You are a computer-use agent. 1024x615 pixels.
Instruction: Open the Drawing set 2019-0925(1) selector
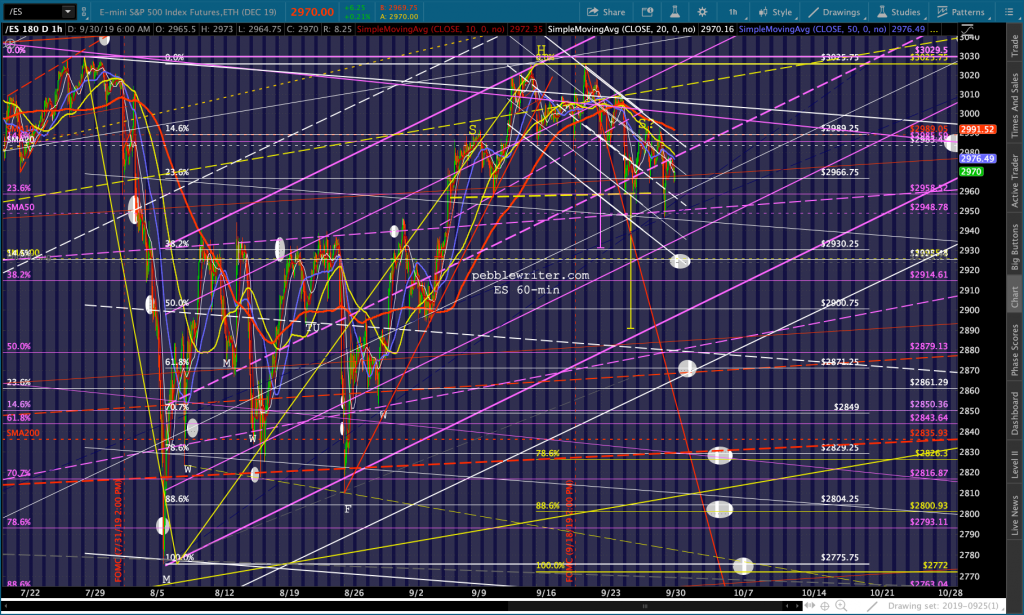point(943,606)
